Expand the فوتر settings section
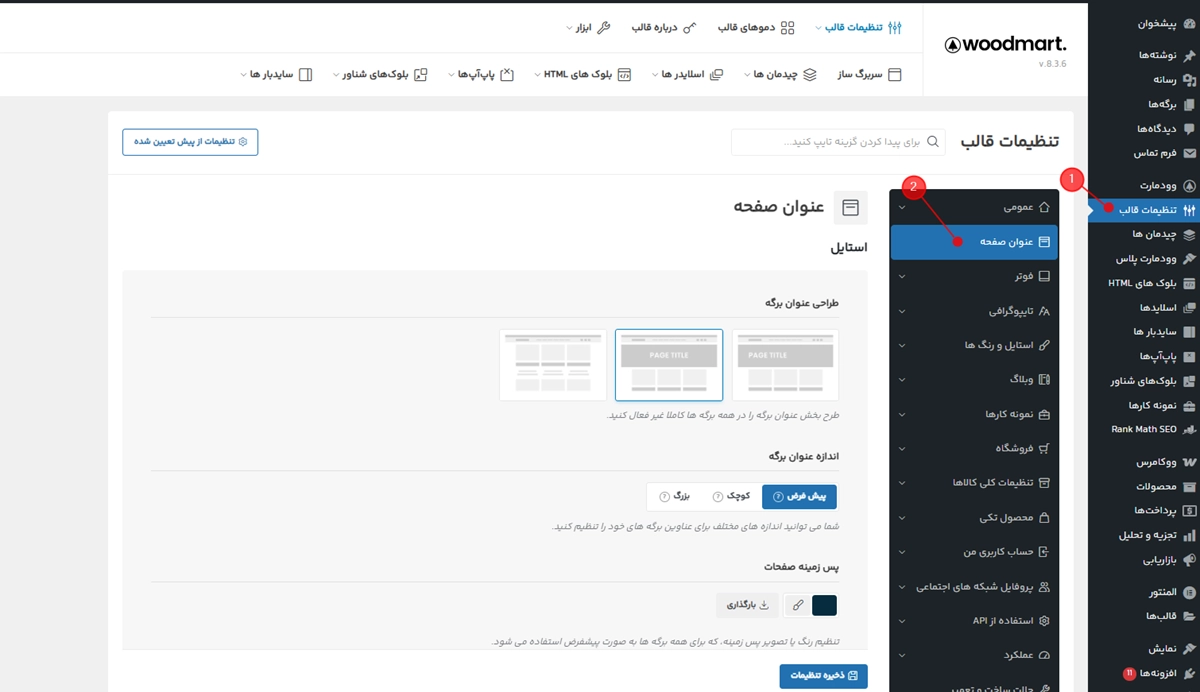The image size is (1200, 692). (x=973, y=276)
